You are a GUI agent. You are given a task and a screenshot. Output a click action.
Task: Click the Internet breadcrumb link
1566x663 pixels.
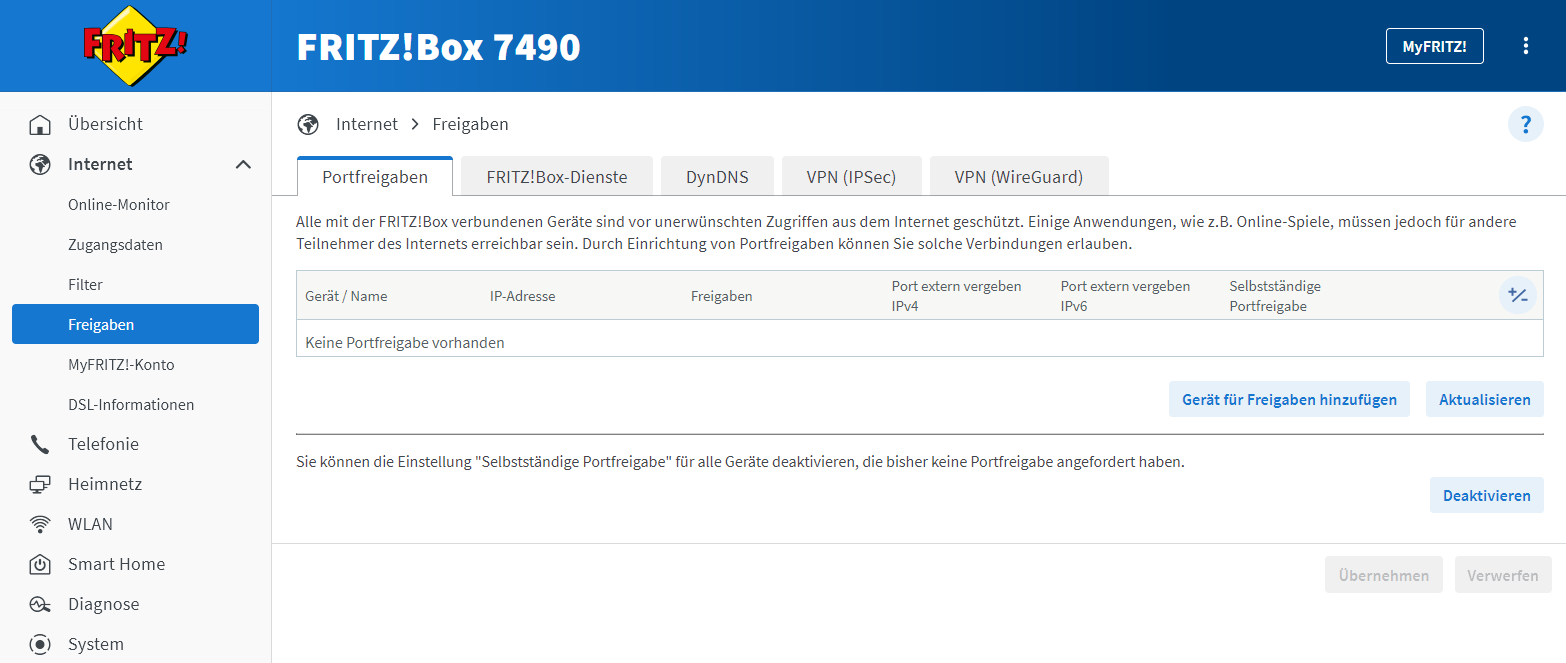[x=367, y=123]
